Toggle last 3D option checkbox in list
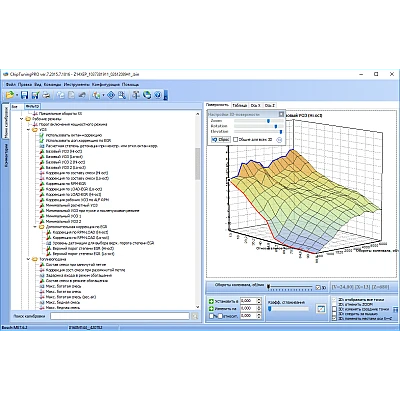400x400 pixels. tap(334, 318)
